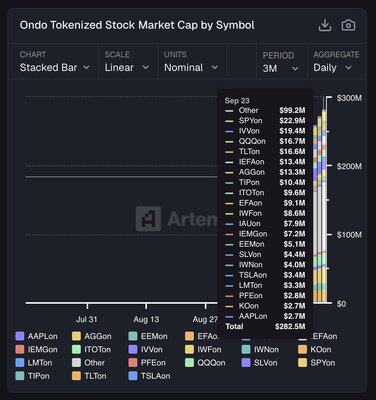Toggle the AAPLon legend series
The width and height of the screenshot is (376, 400).
tap(37, 336)
